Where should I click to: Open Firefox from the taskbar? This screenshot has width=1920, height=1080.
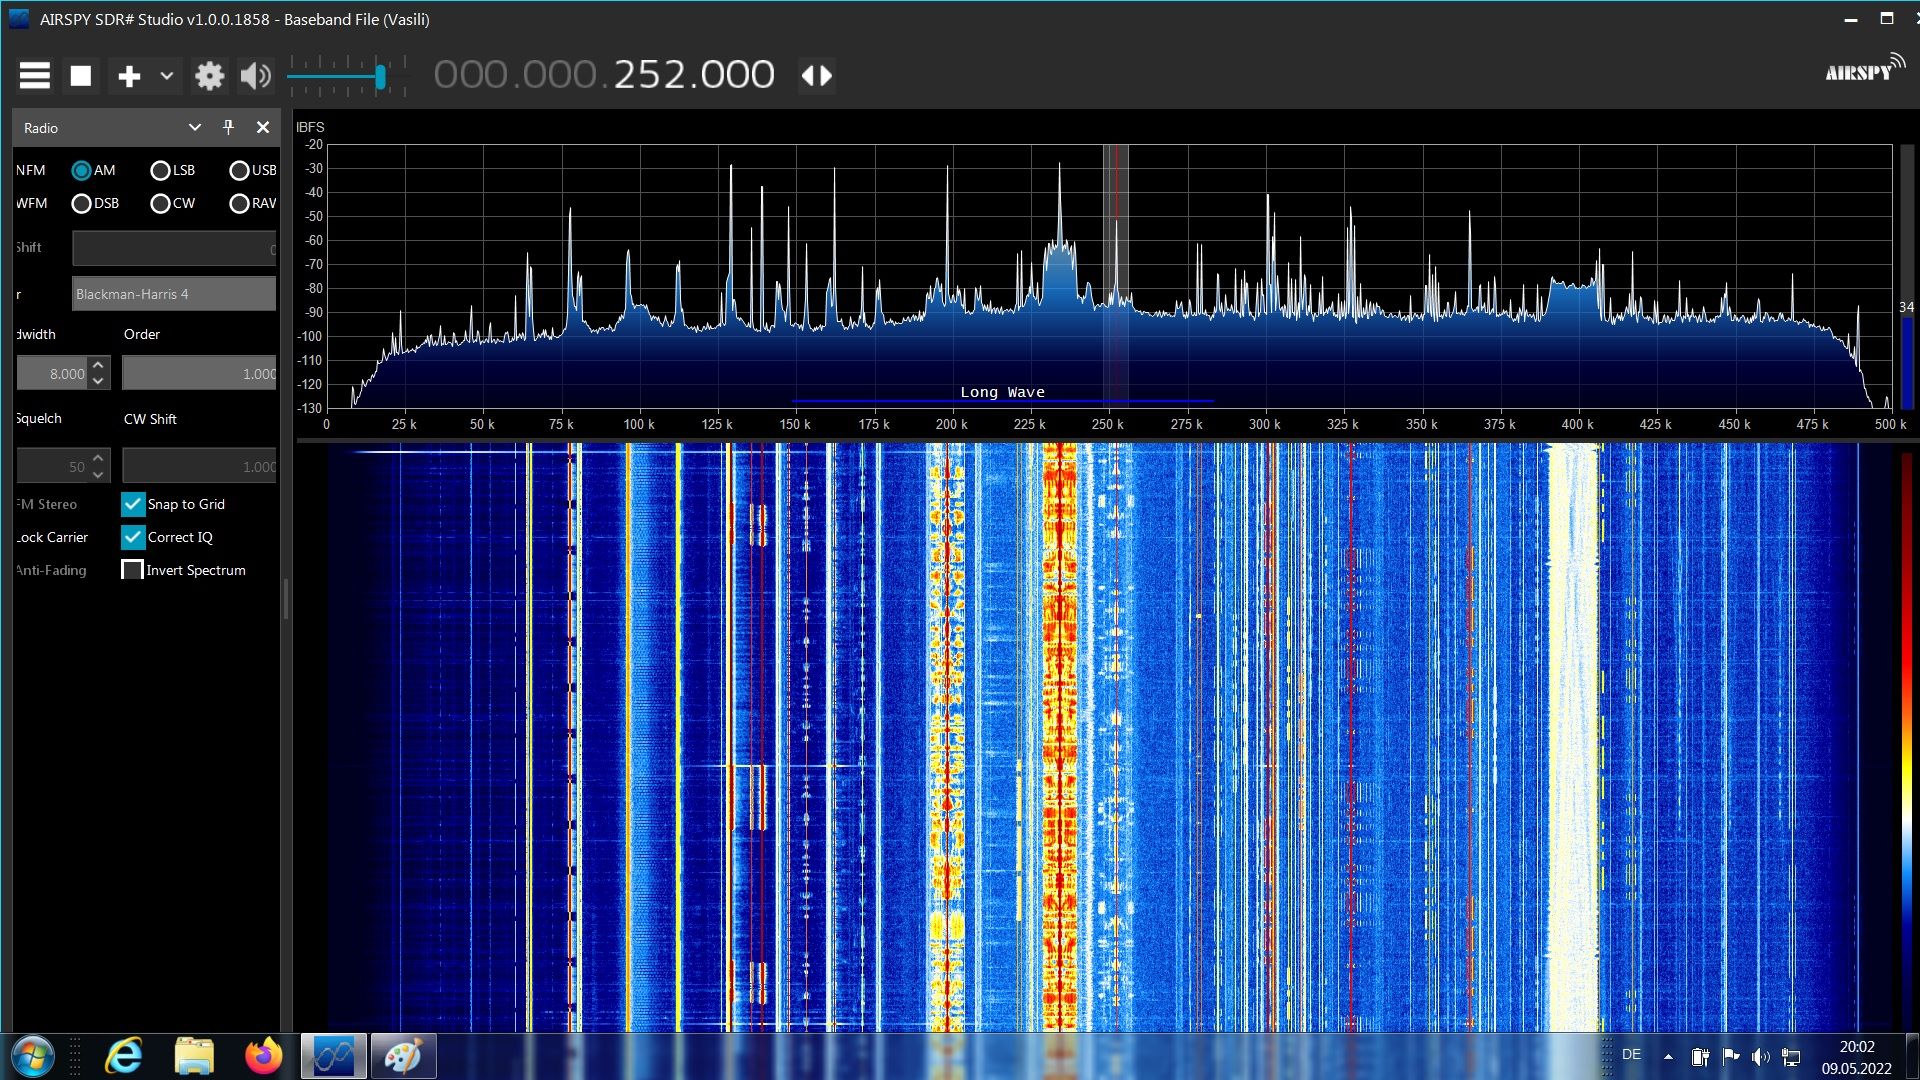(264, 1056)
